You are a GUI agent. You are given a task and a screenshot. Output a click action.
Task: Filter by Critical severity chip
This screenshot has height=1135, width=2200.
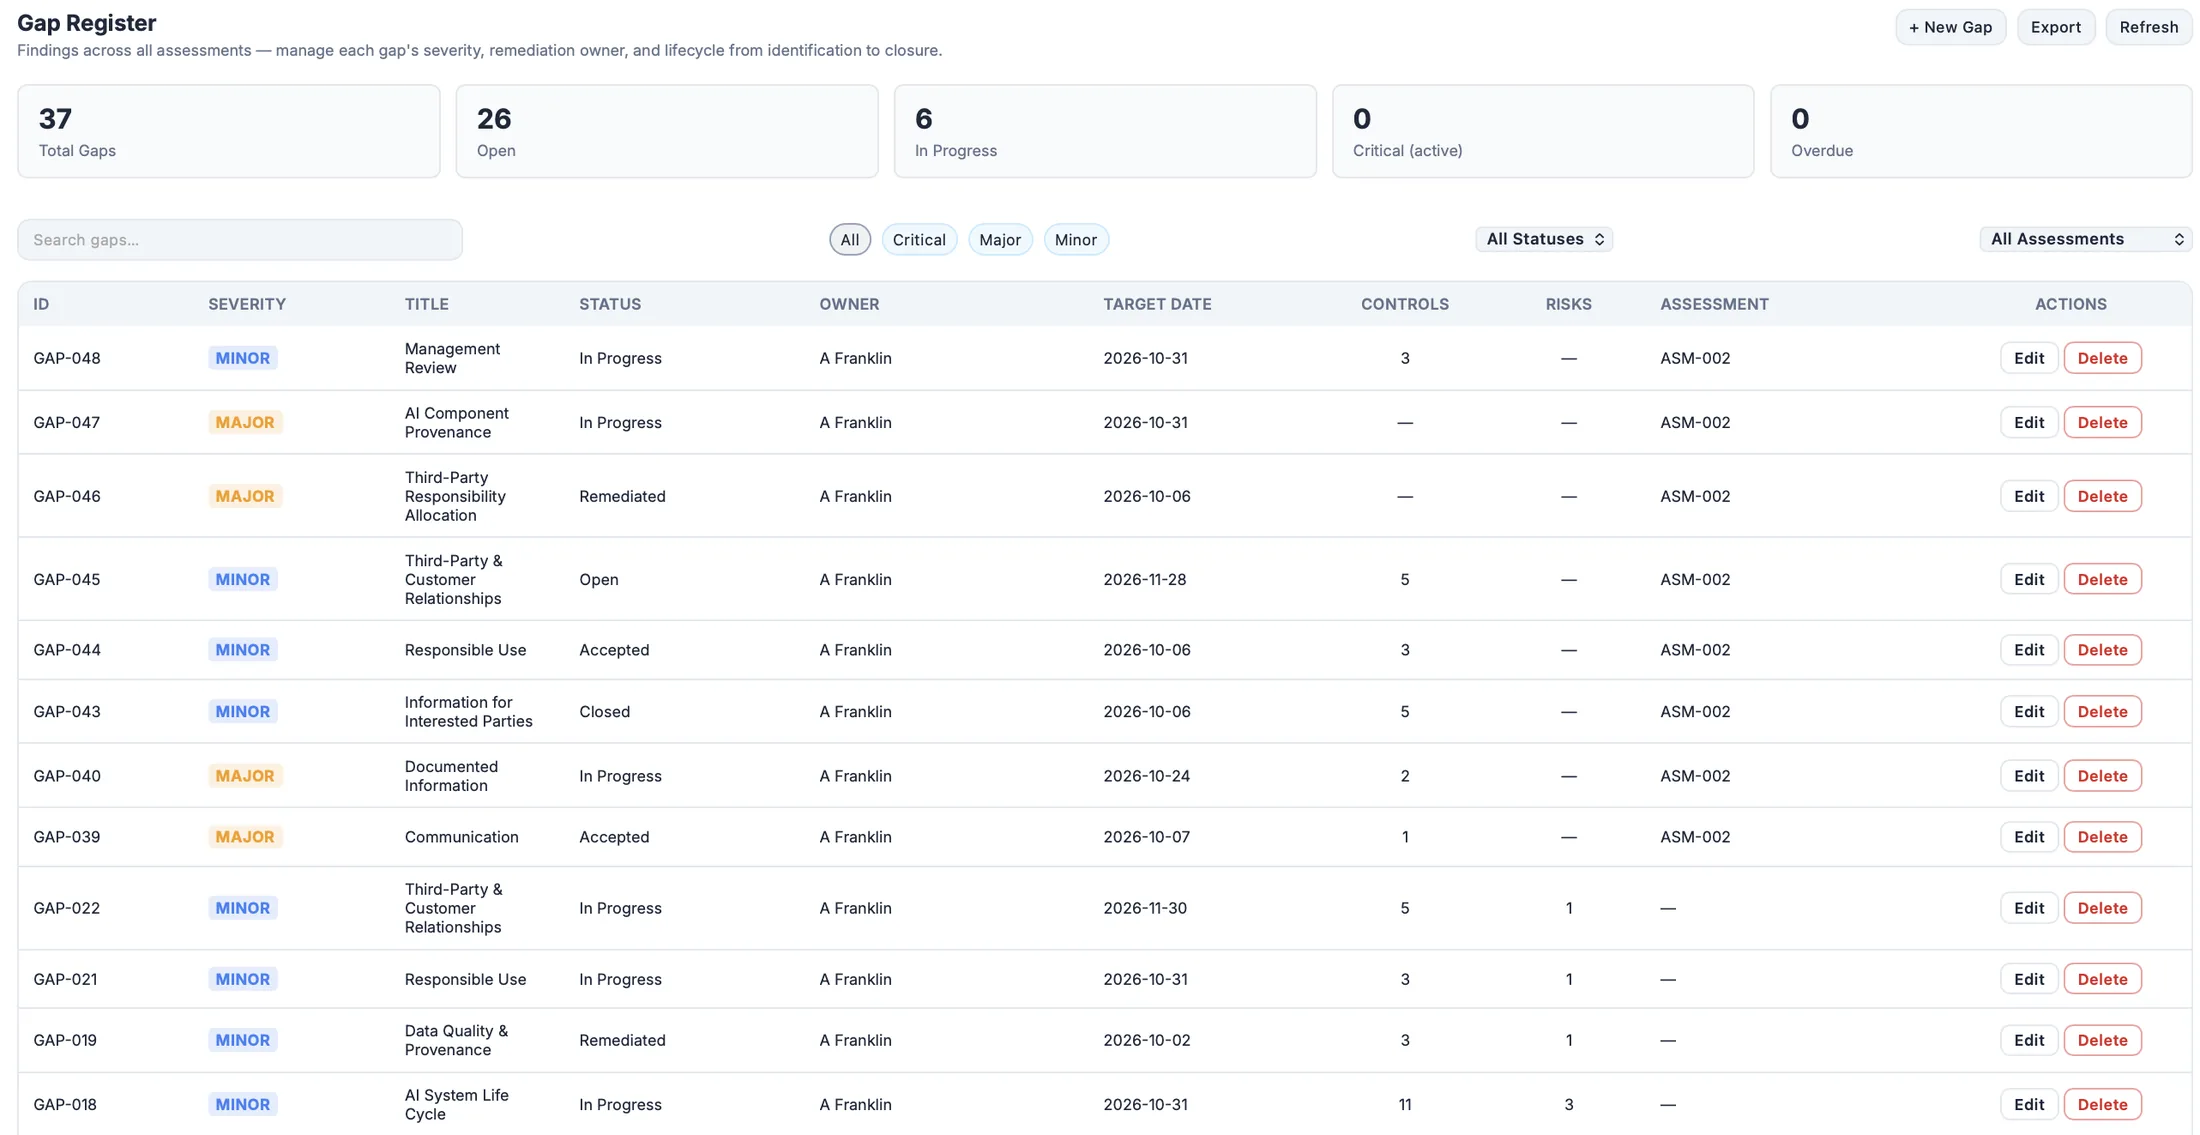tap(919, 240)
